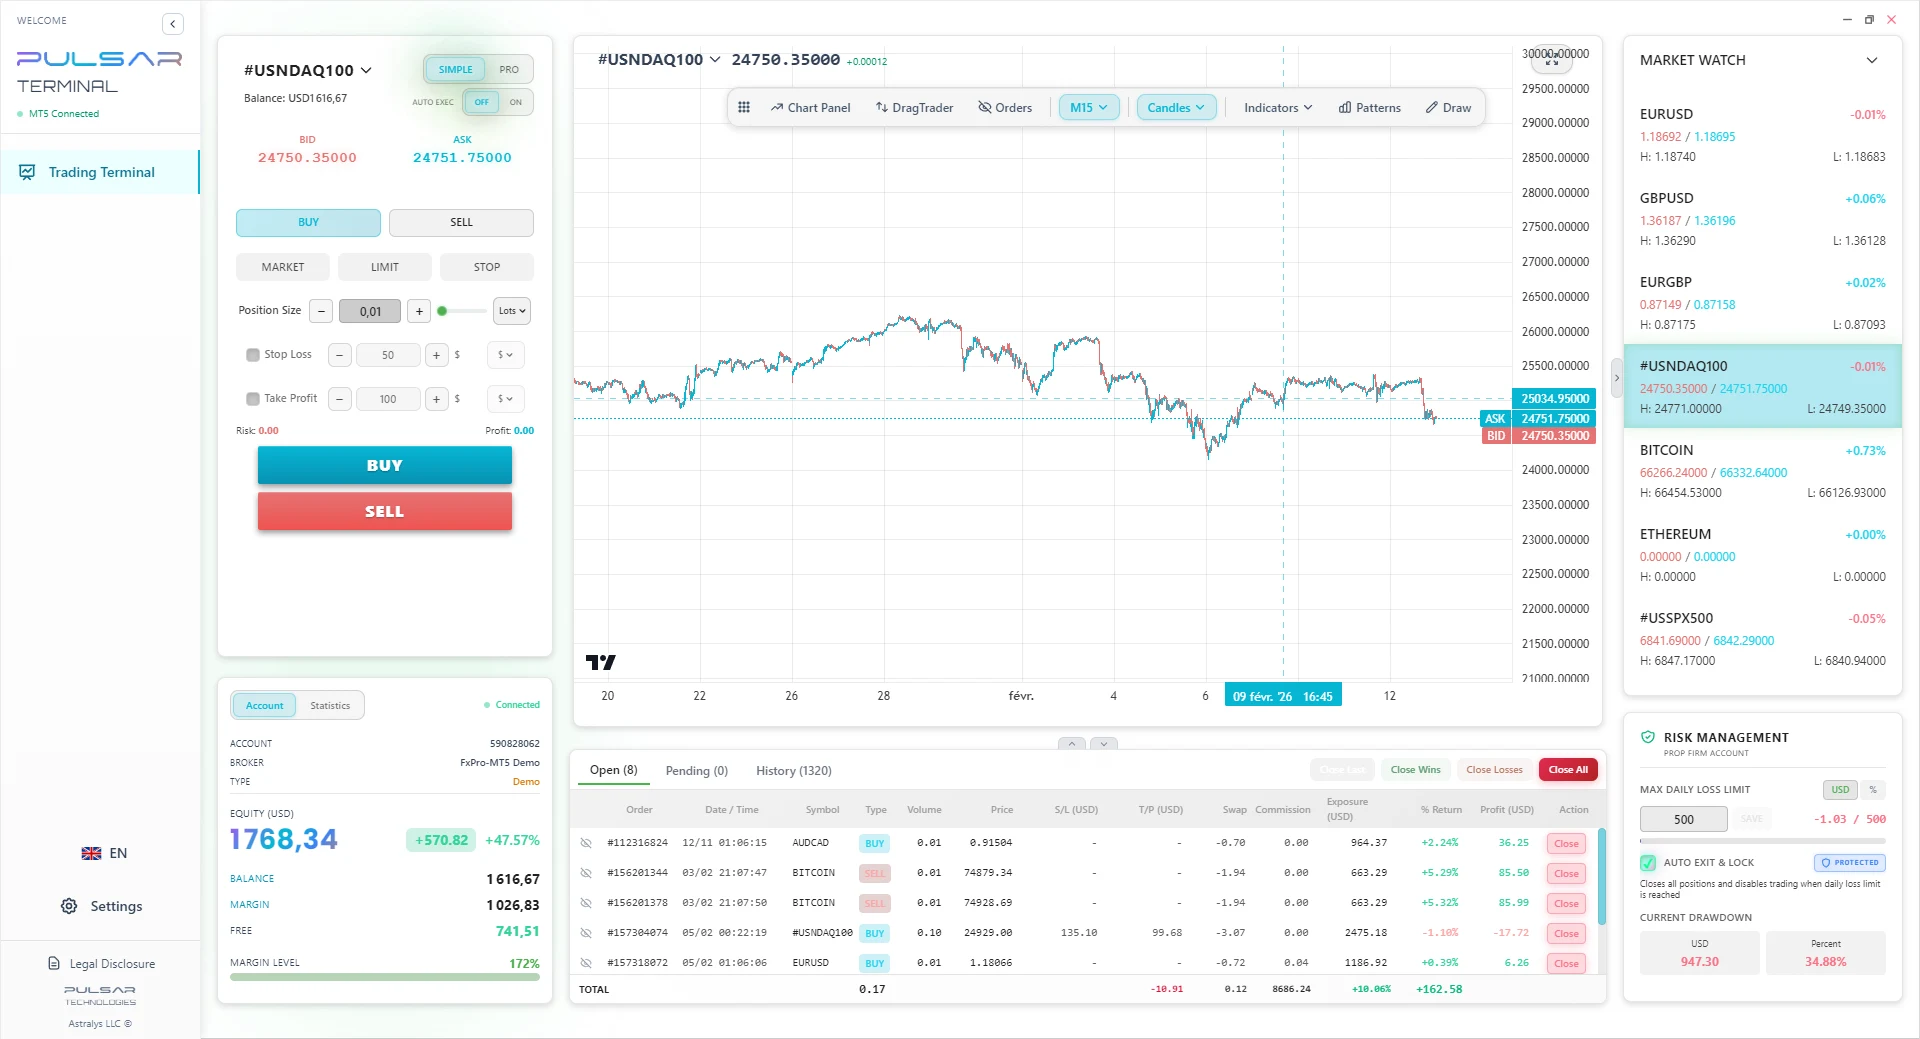Switch to the History (1320) tab
The image size is (1920, 1039).
point(794,771)
